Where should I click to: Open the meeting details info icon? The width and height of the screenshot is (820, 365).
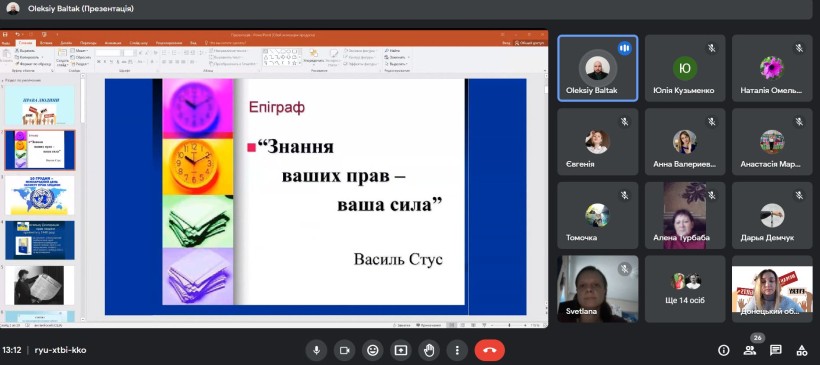(x=724, y=350)
